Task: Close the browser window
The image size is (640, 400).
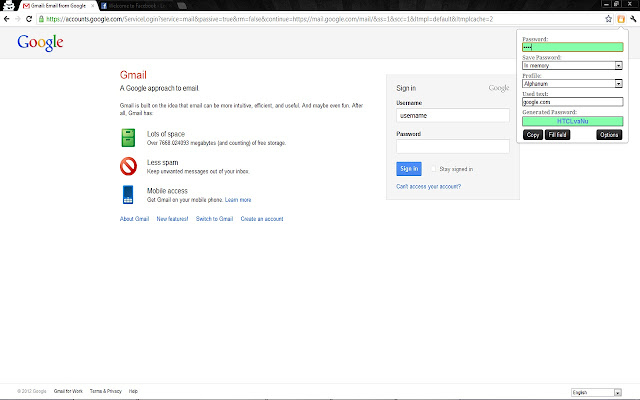Action: point(629,4)
